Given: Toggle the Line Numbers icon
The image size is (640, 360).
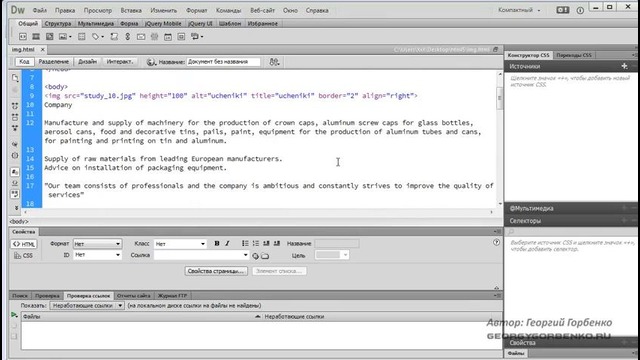Looking at the screenshot, I should 15,172.
